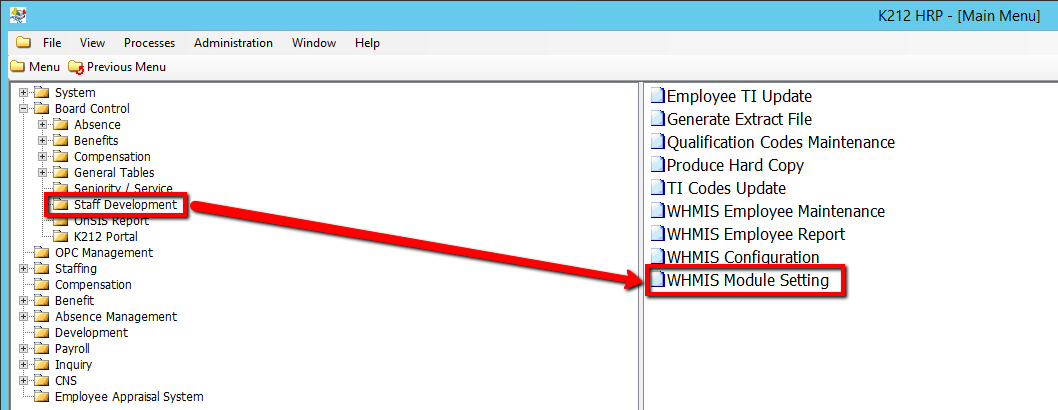Click the page icon next to WHMIS Configuration
This screenshot has height=410, width=1058.
[x=657, y=257]
